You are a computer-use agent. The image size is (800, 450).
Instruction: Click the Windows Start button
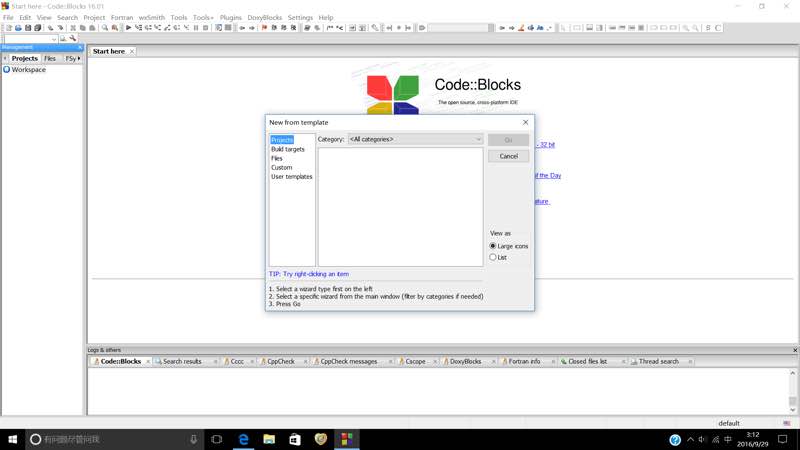click(13, 439)
